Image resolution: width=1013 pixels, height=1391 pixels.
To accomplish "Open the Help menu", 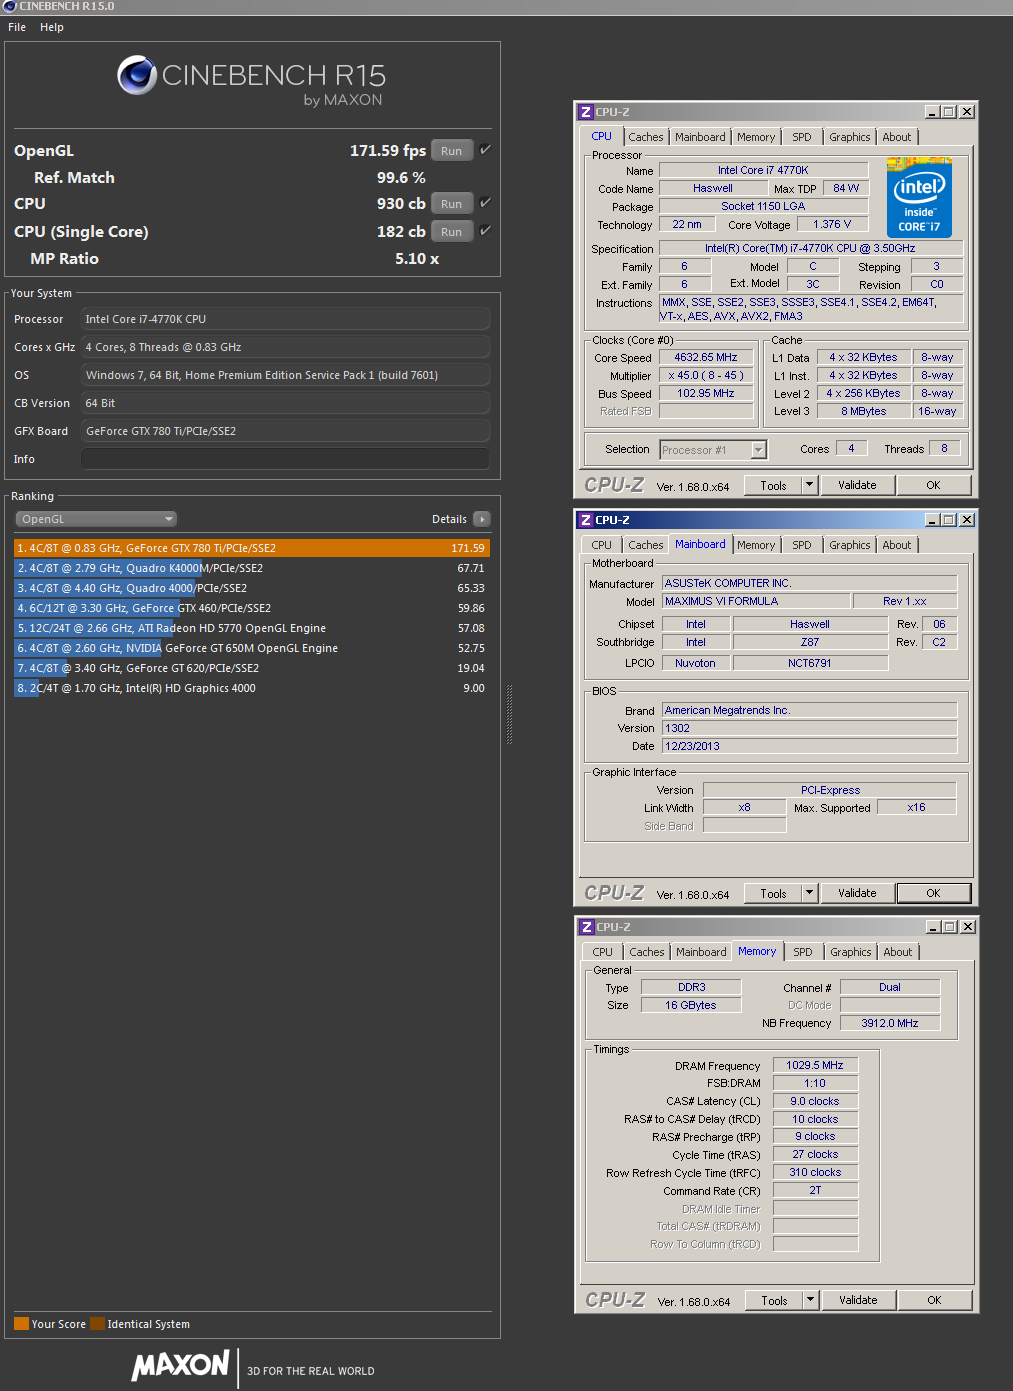I will (x=52, y=27).
